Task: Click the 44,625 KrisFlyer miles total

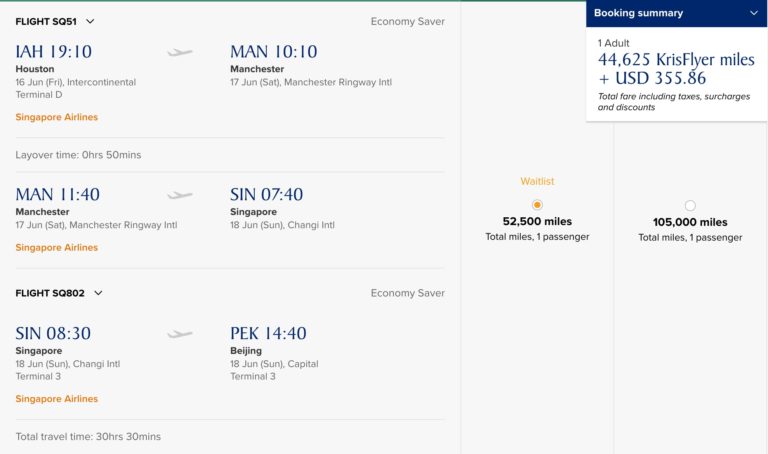Action: point(676,59)
